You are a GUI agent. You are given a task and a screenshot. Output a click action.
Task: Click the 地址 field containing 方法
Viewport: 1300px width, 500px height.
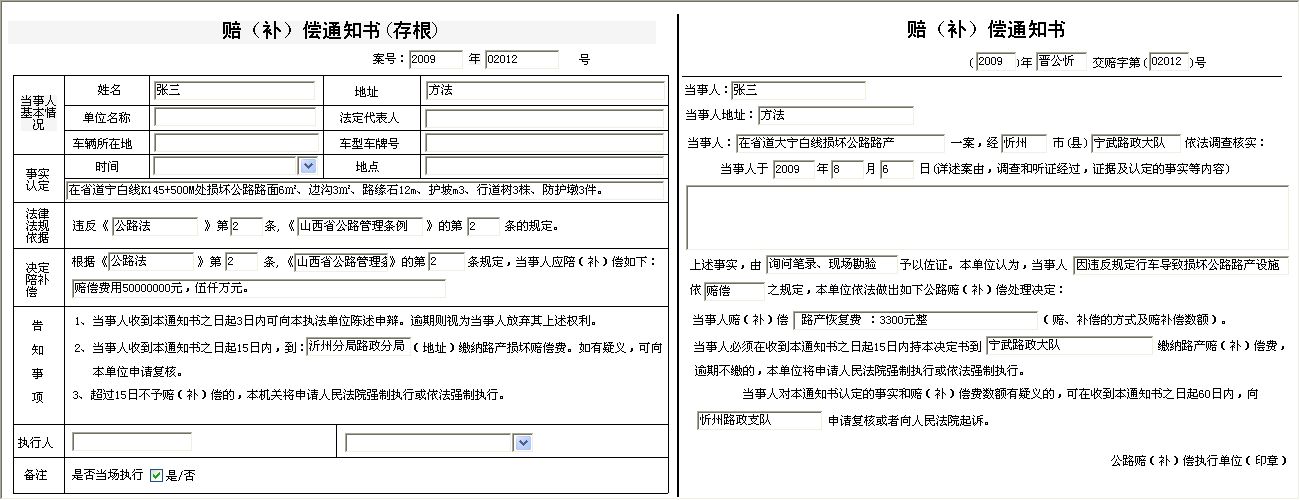tap(544, 90)
